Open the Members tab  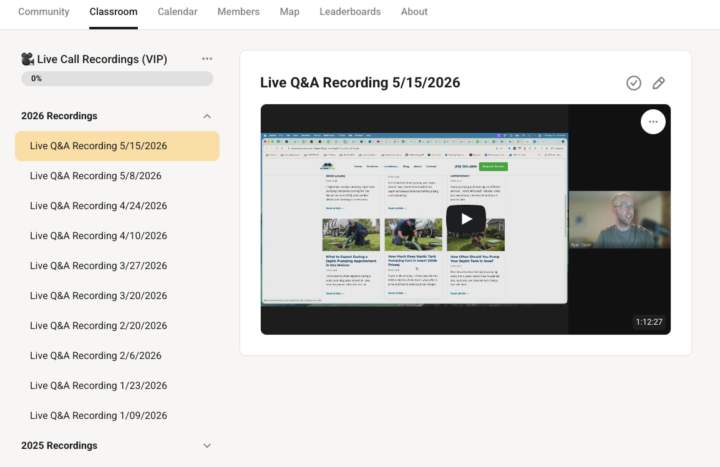pyautogui.click(x=238, y=11)
